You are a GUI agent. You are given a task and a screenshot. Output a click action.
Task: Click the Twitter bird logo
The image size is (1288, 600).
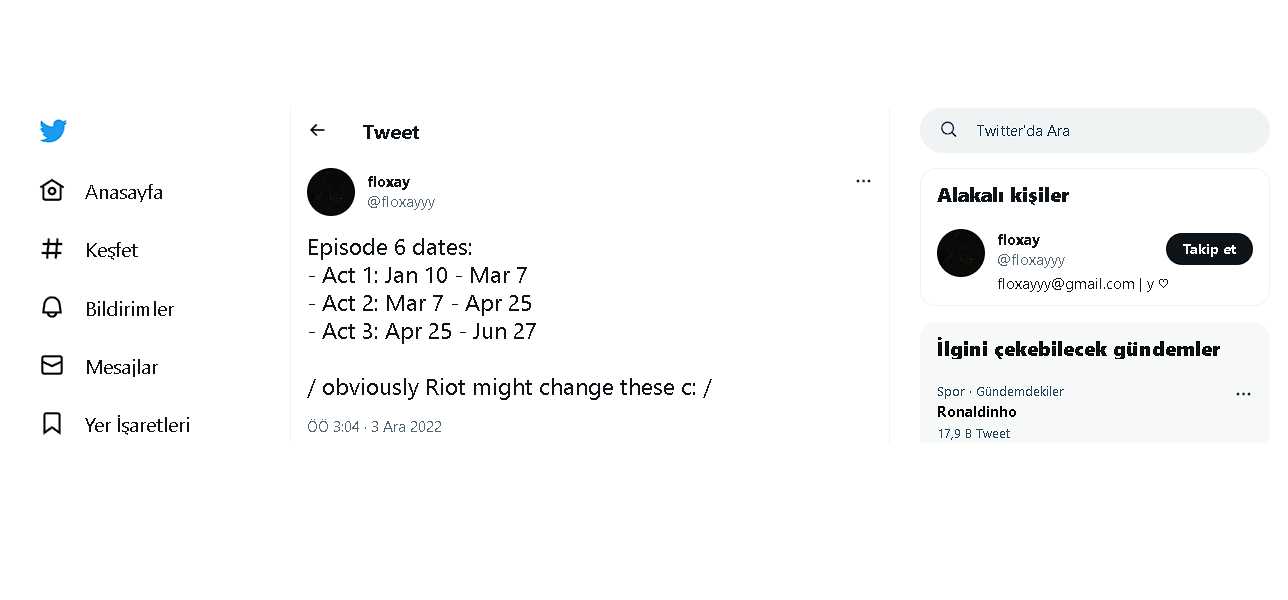coord(53,131)
